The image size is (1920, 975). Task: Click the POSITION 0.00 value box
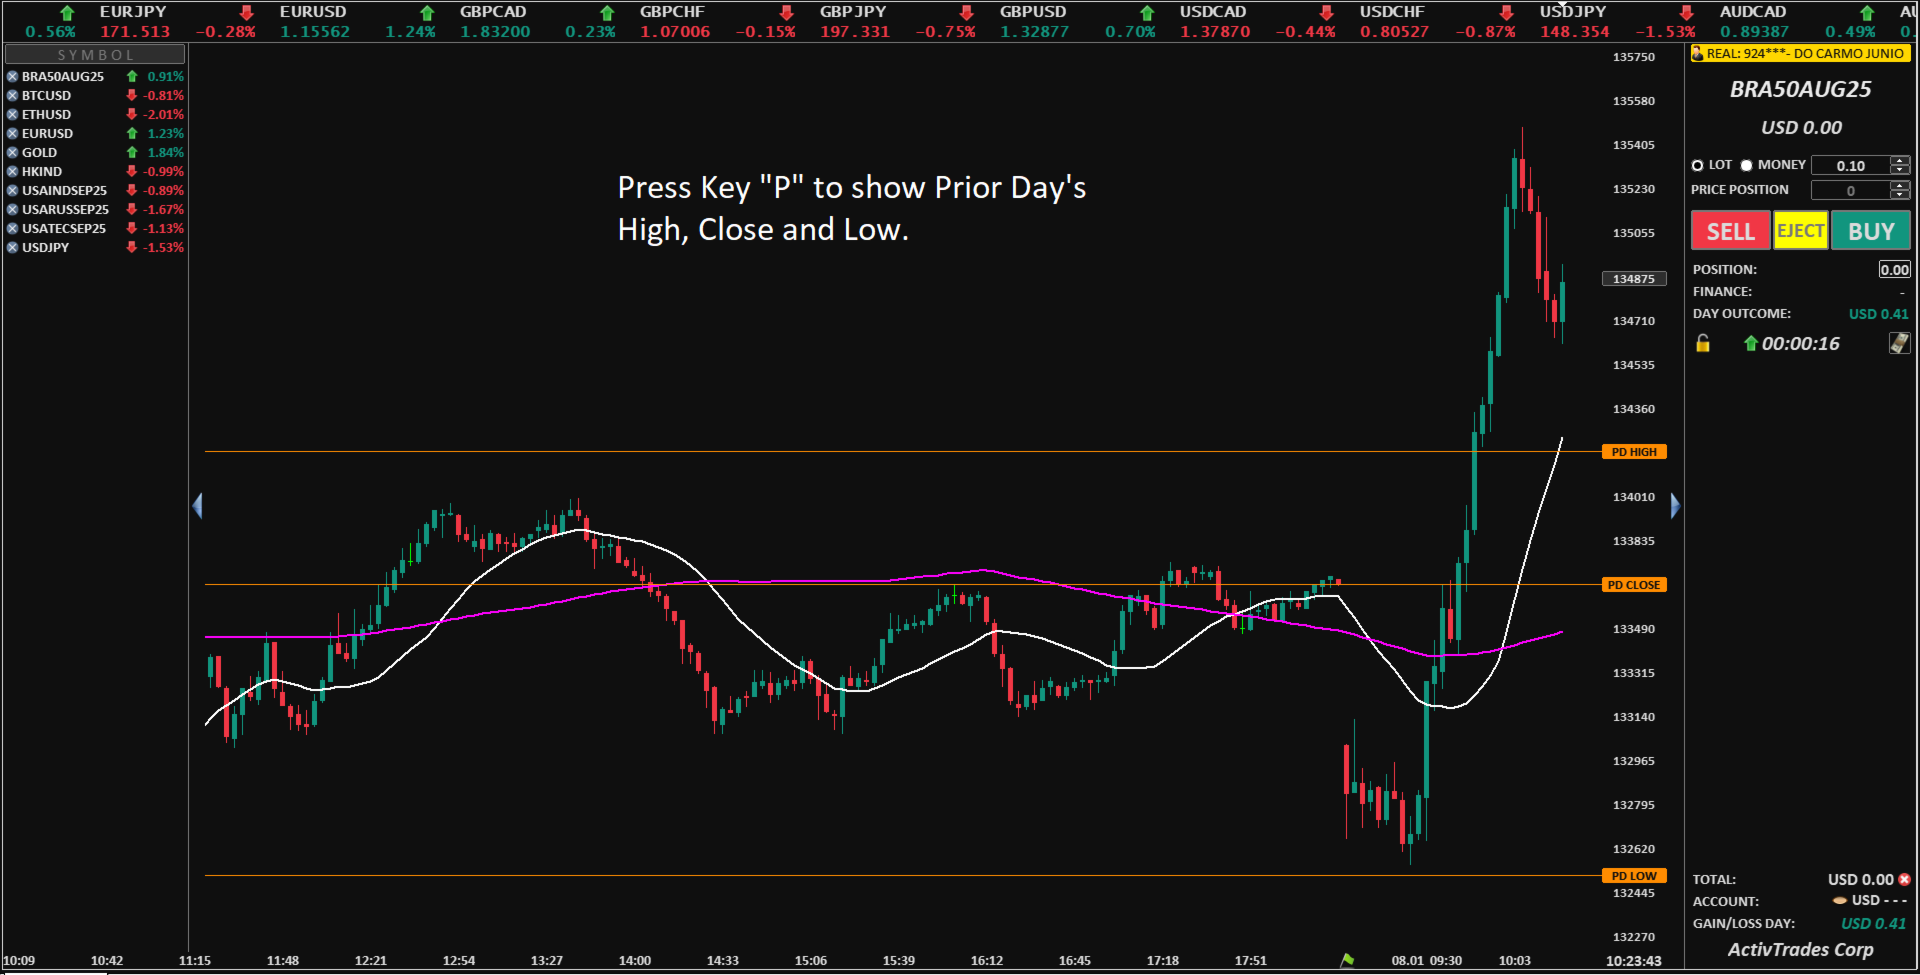(x=1894, y=270)
